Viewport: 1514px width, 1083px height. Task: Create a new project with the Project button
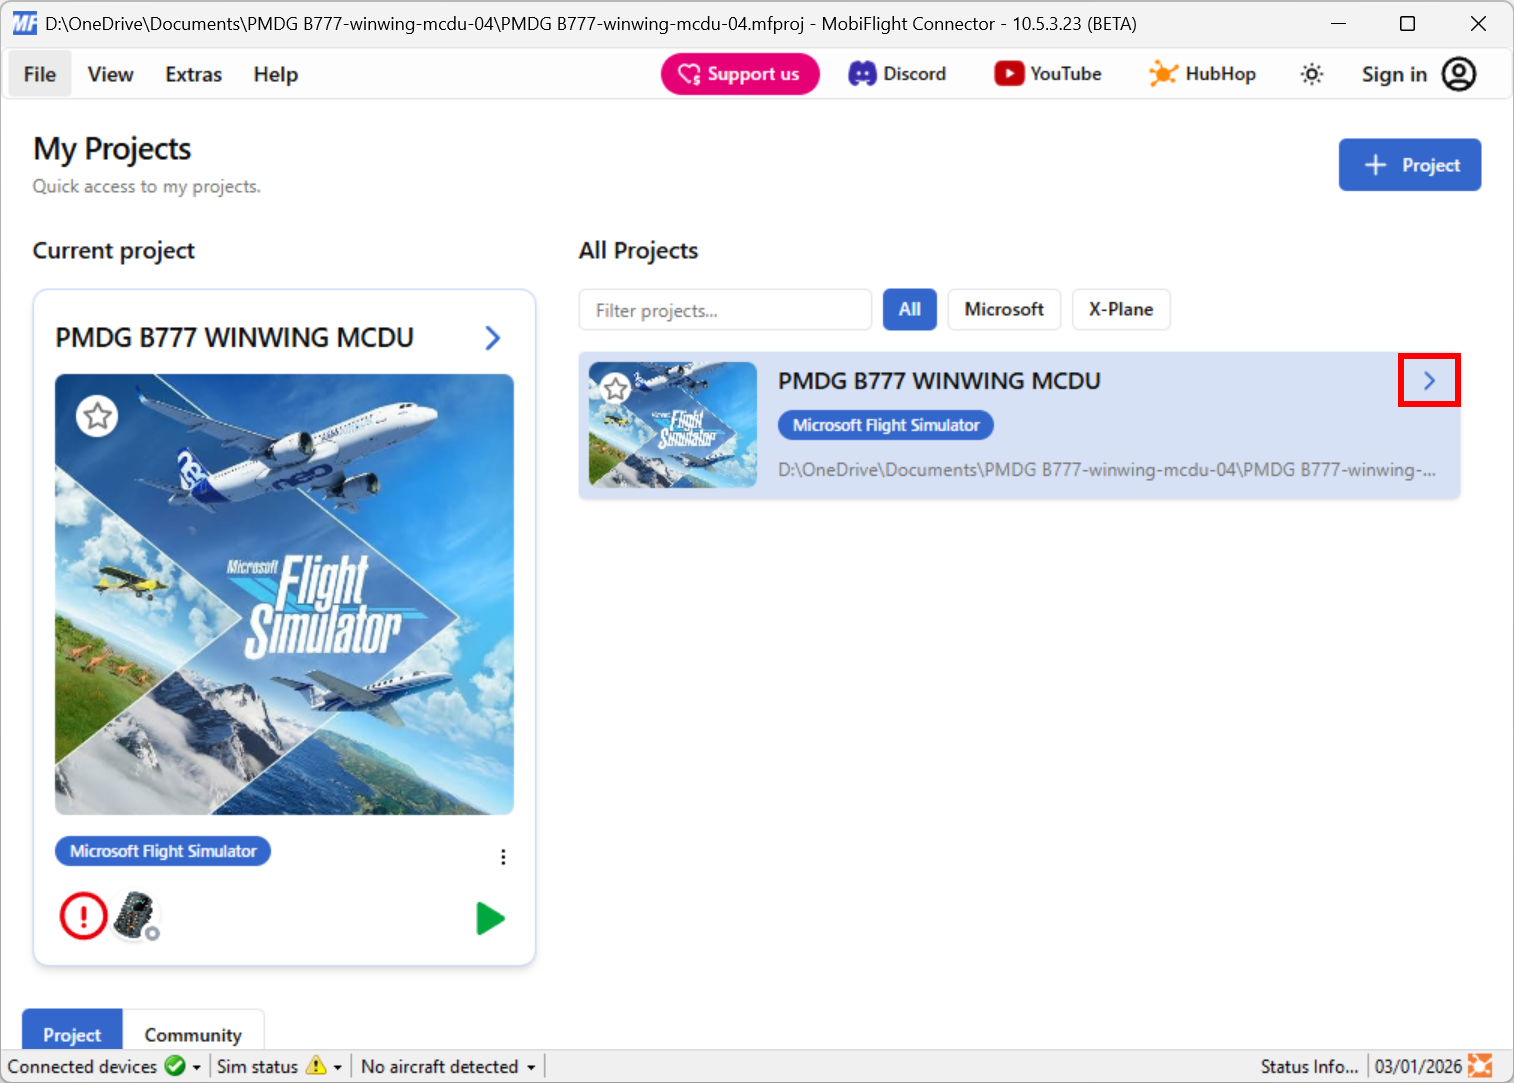[1409, 164]
